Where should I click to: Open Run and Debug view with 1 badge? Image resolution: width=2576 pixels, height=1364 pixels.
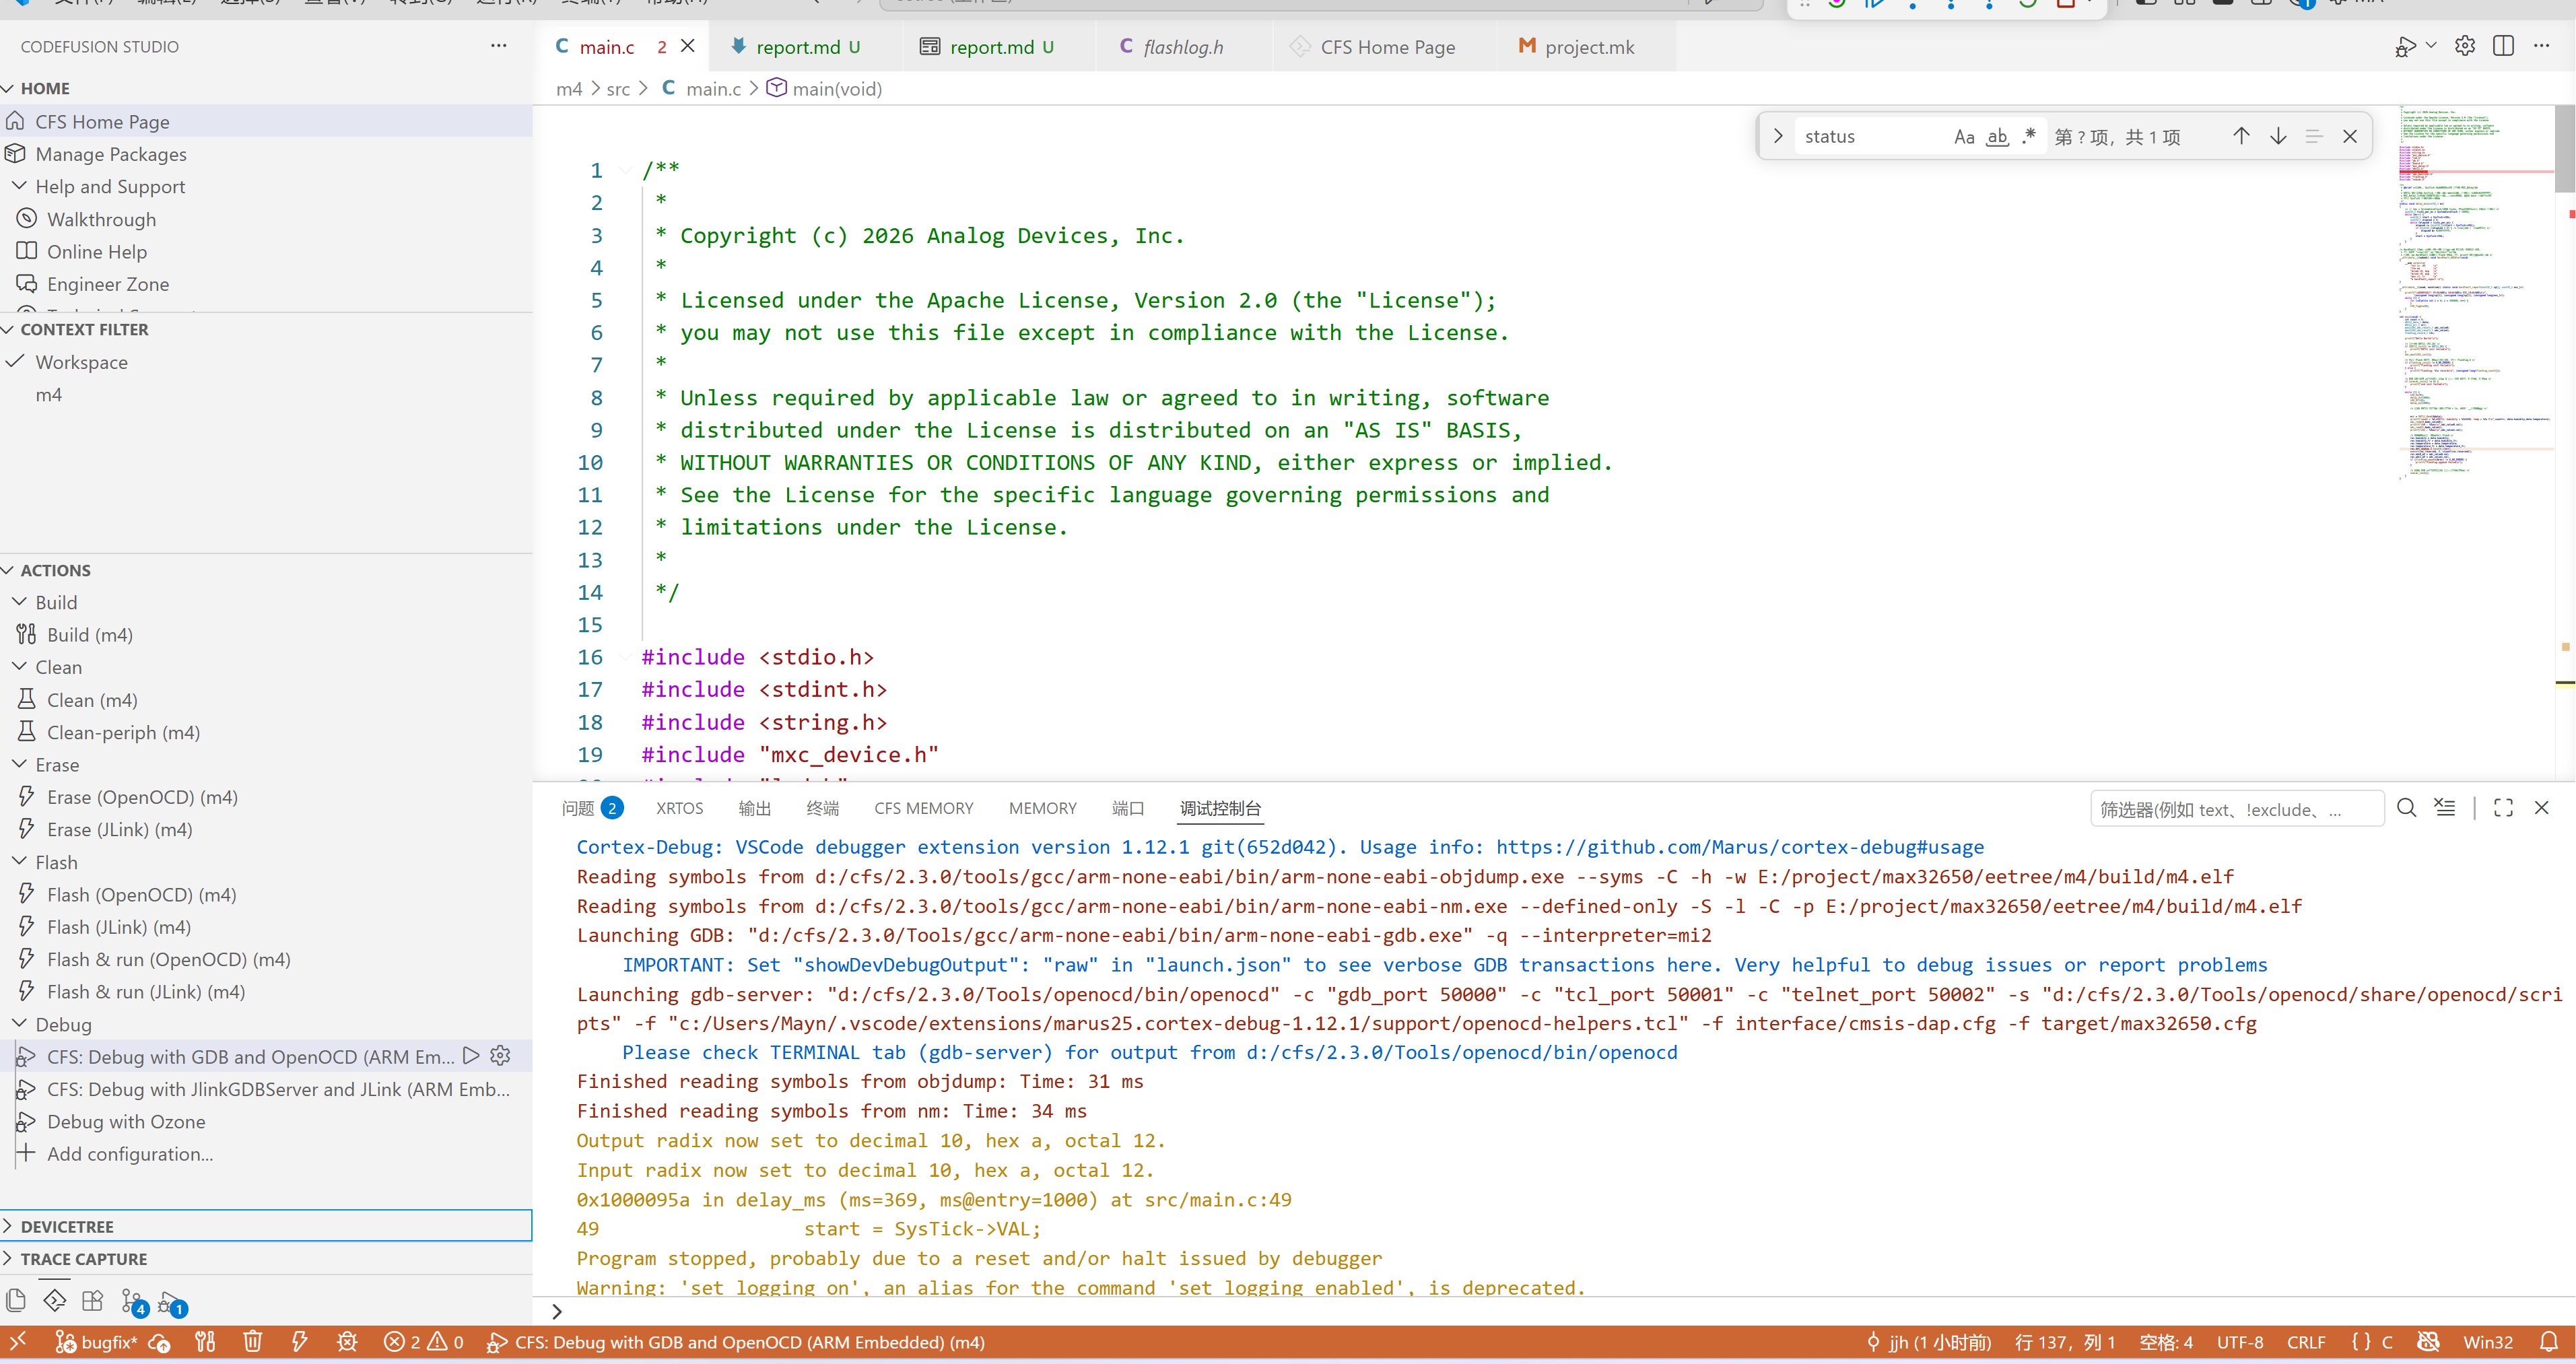[172, 1303]
